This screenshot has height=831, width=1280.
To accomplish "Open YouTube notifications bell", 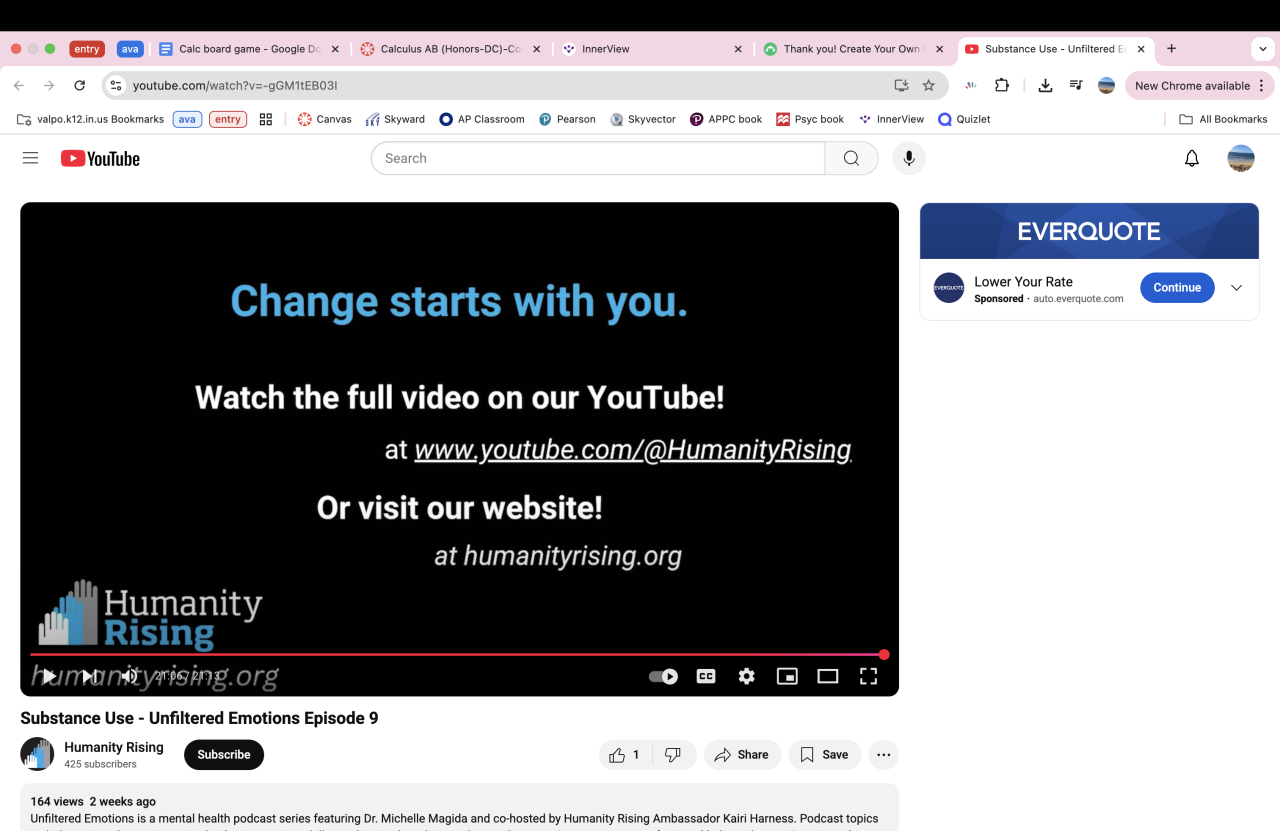I will [x=1192, y=158].
